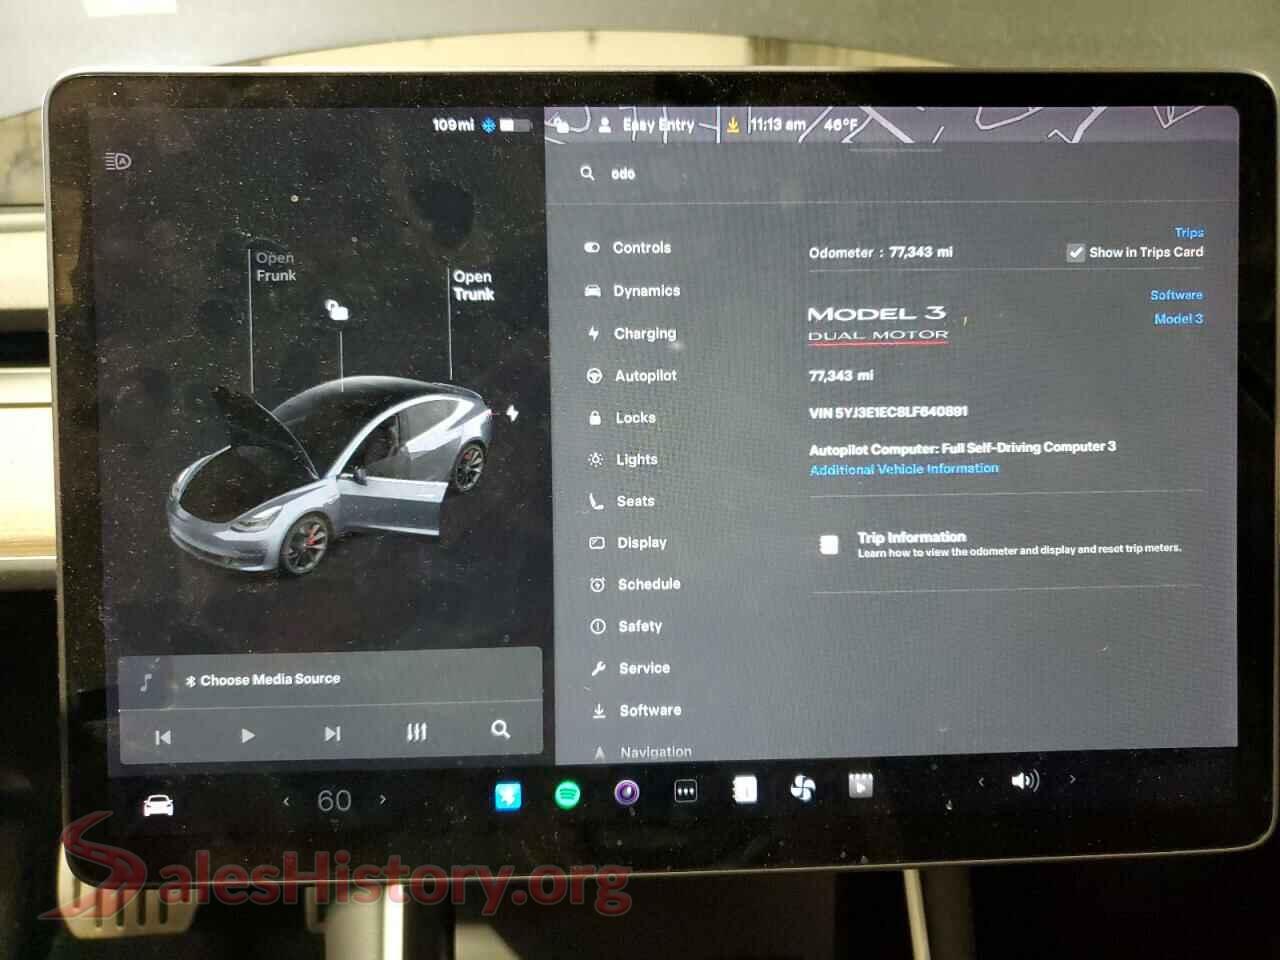1280x960 pixels.
Task: Open the Locks settings menu
Action: (622, 418)
